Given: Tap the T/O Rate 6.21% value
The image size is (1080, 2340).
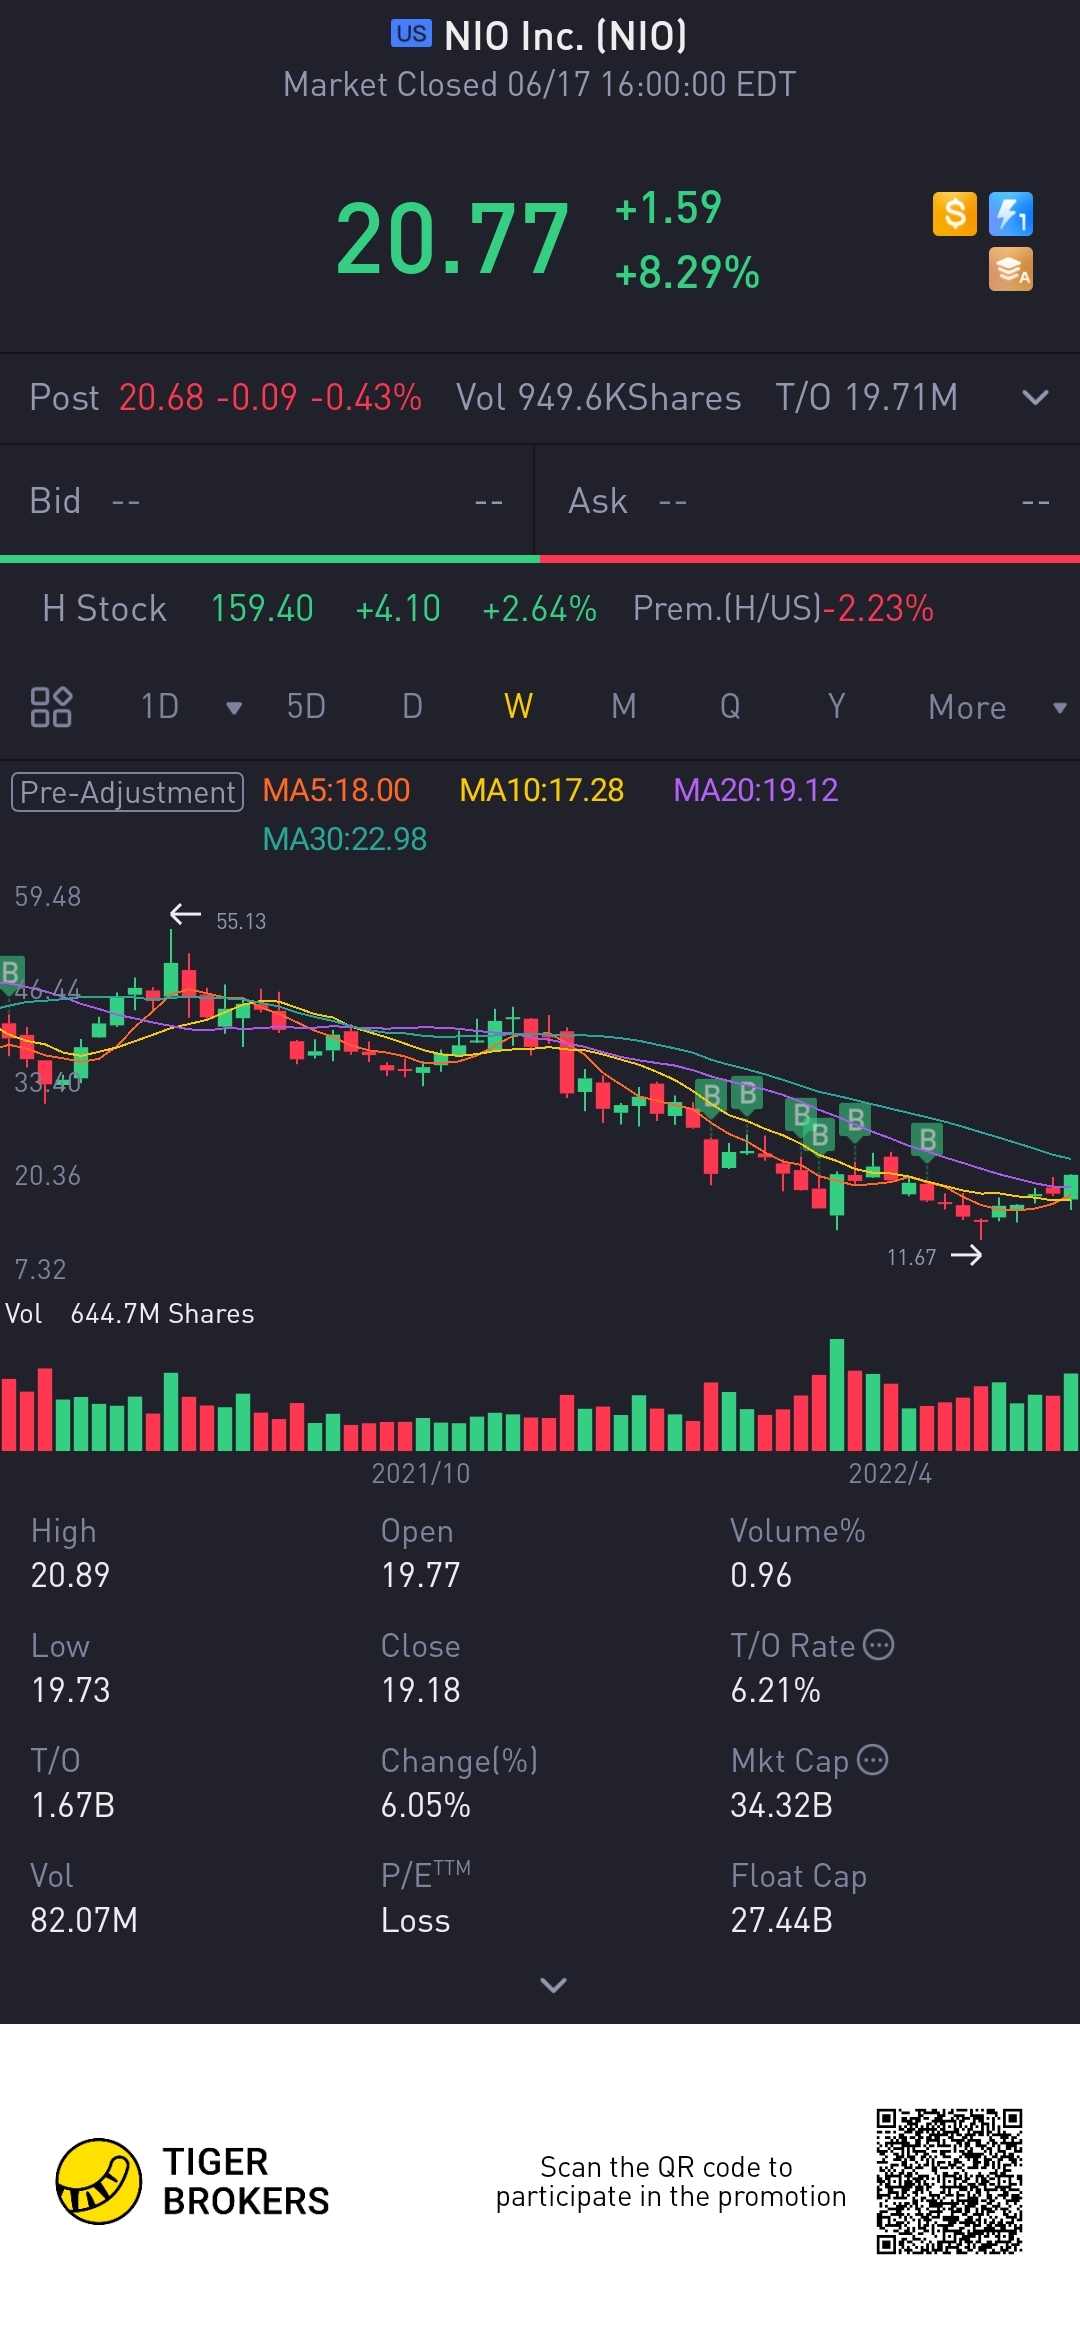Looking at the screenshot, I should pos(775,1690).
